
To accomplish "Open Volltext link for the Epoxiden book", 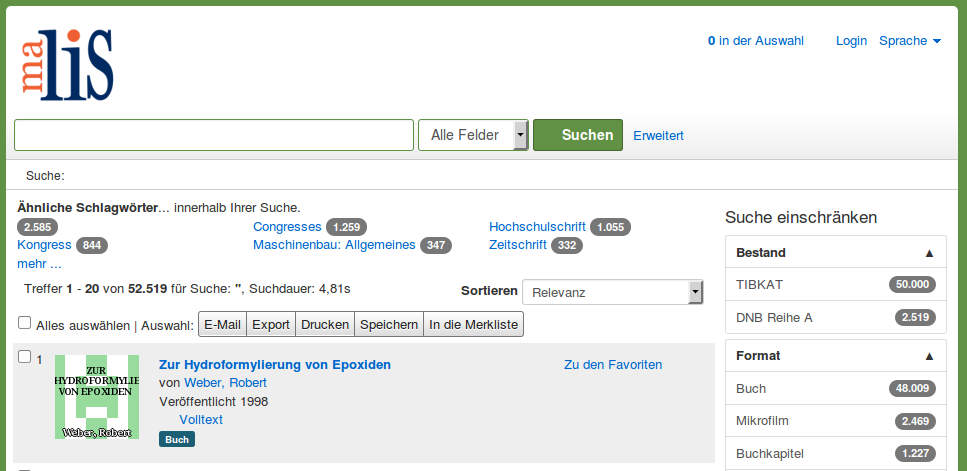I will coord(200,420).
